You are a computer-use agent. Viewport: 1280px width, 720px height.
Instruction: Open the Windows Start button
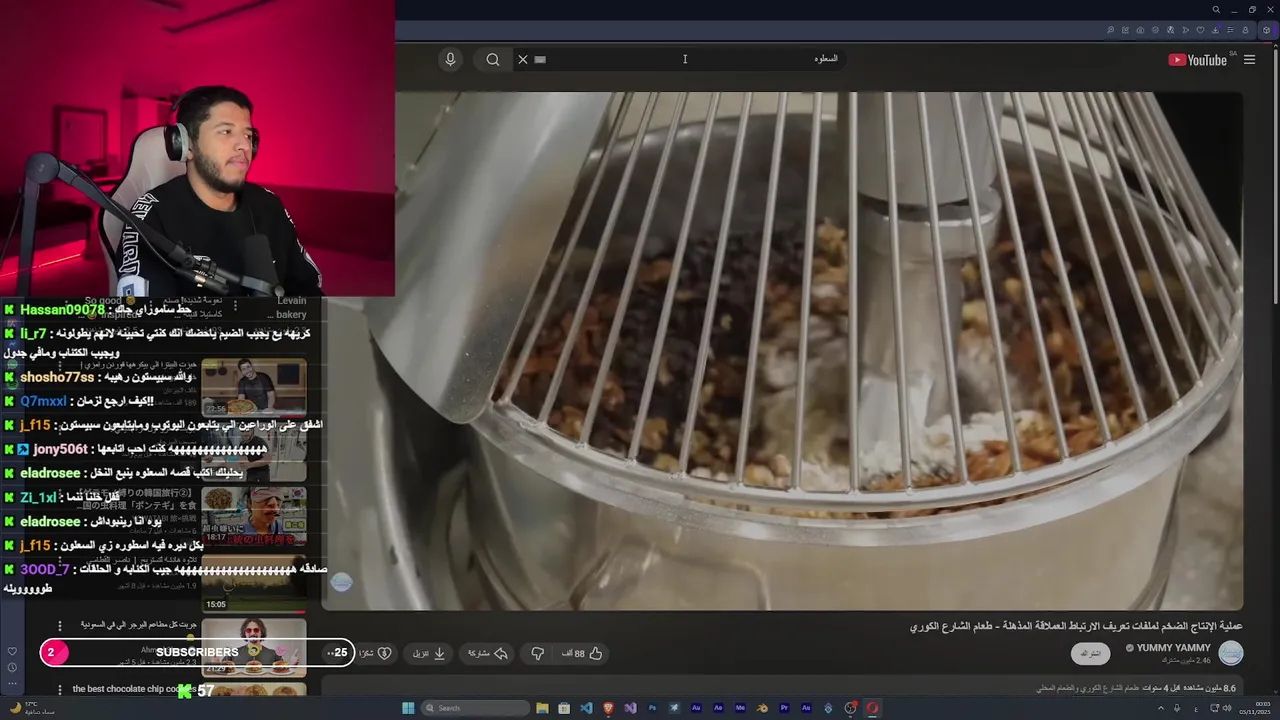click(x=408, y=708)
